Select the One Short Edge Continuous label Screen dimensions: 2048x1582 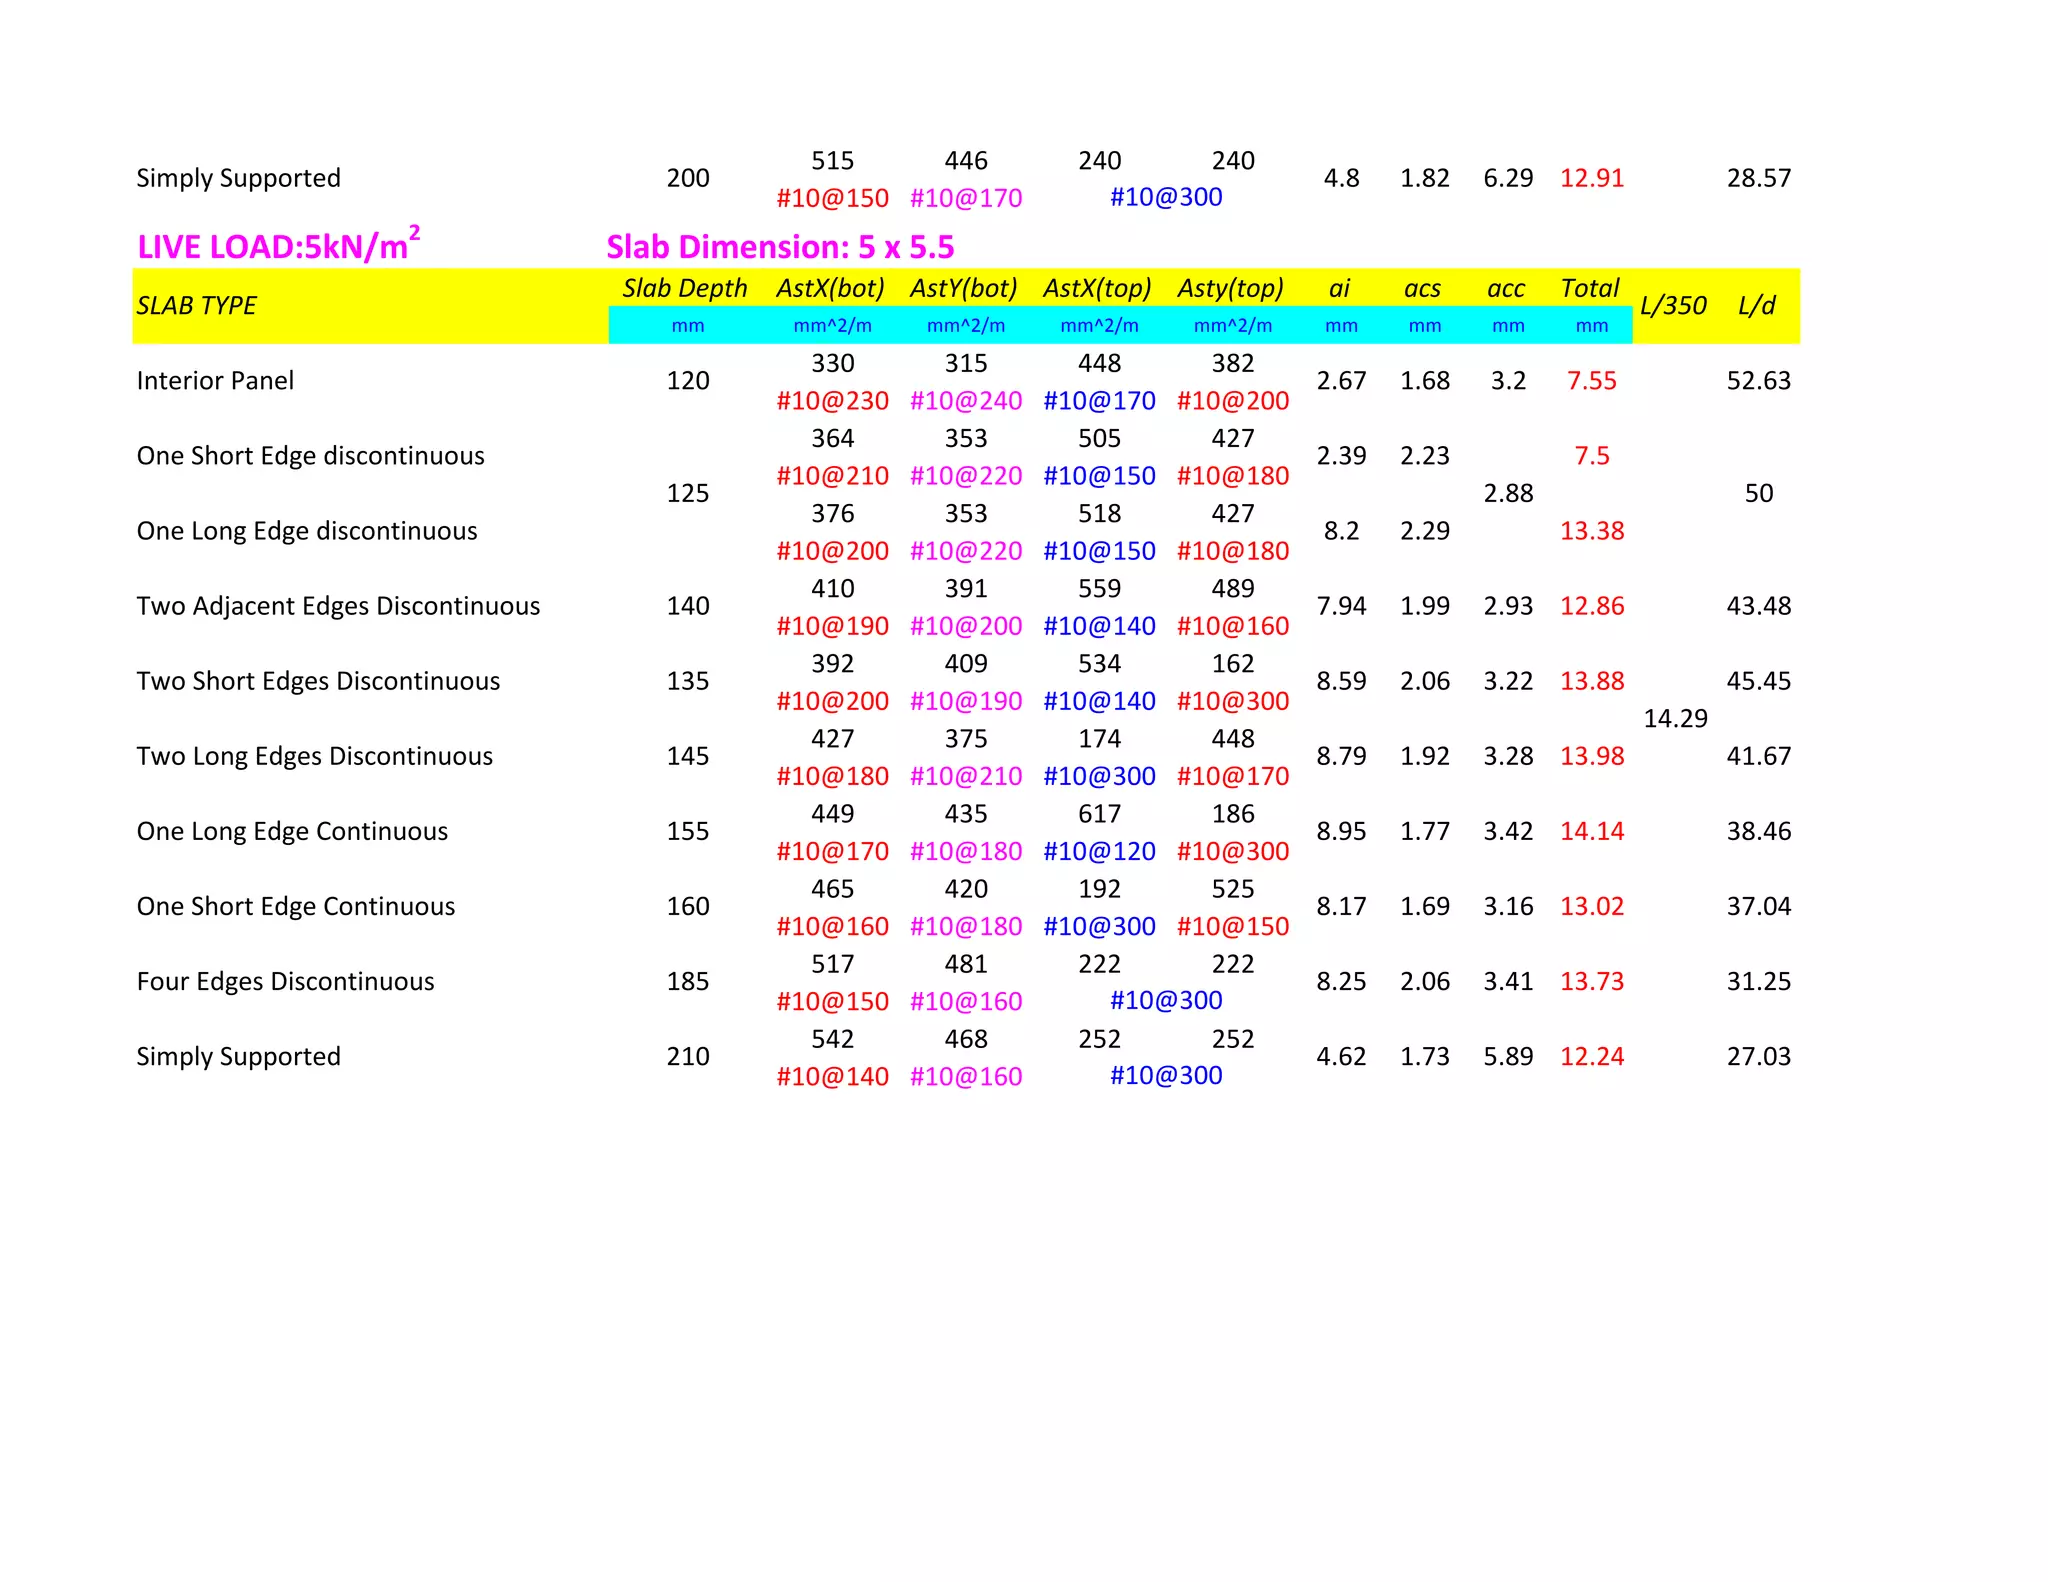click(x=295, y=907)
